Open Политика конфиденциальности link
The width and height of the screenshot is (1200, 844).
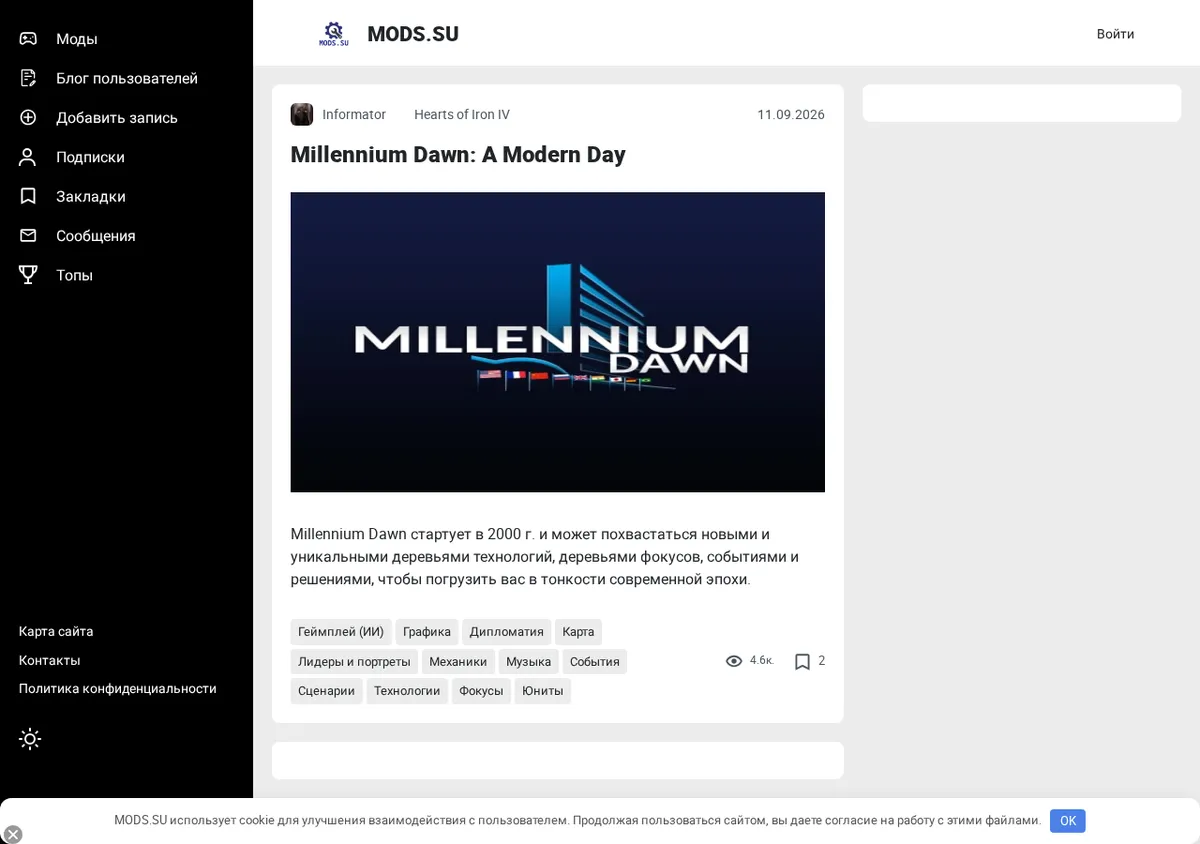118,689
